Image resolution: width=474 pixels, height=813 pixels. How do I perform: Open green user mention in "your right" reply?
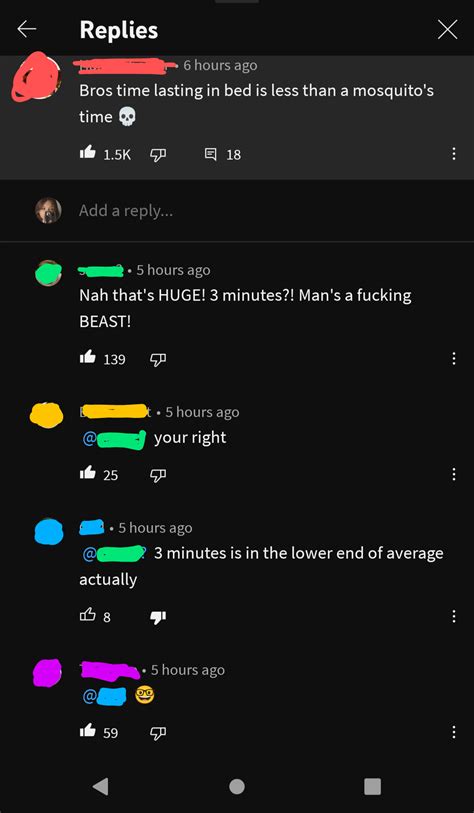[x=114, y=439]
